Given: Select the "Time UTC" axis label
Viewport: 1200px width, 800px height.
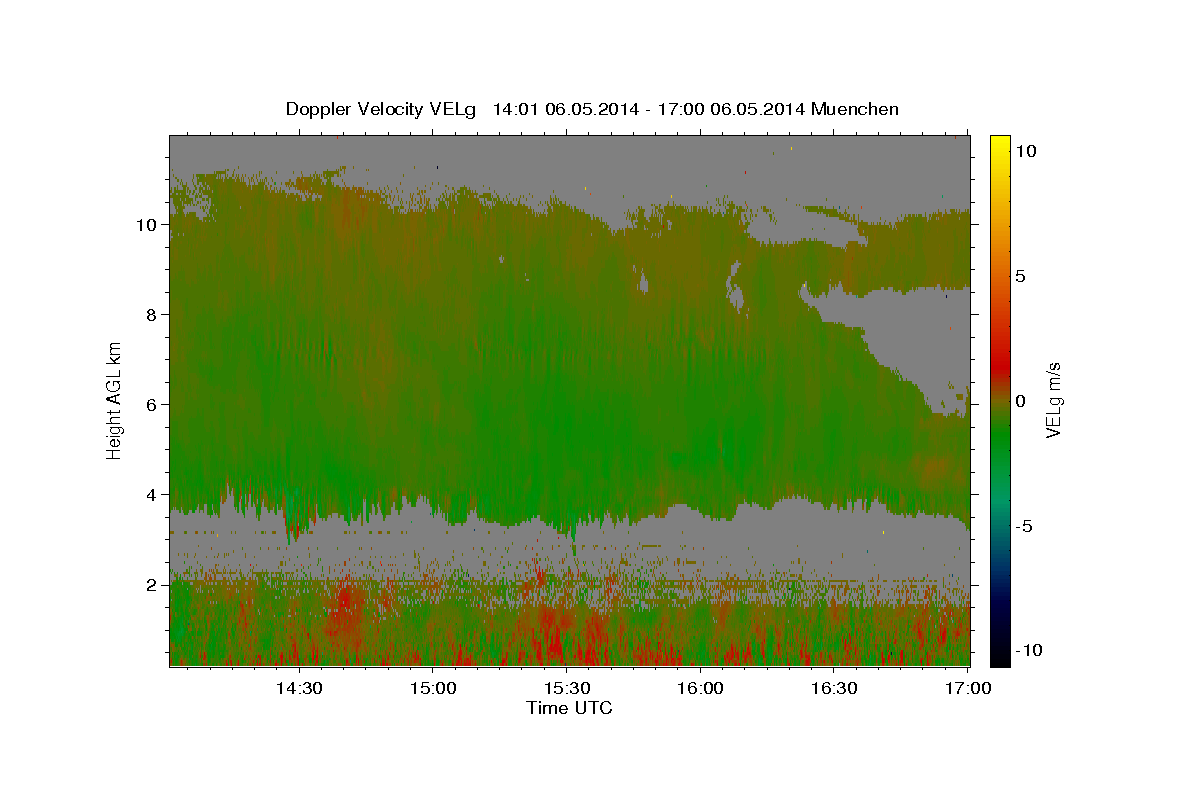Looking at the screenshot, I should click(569, 708).
